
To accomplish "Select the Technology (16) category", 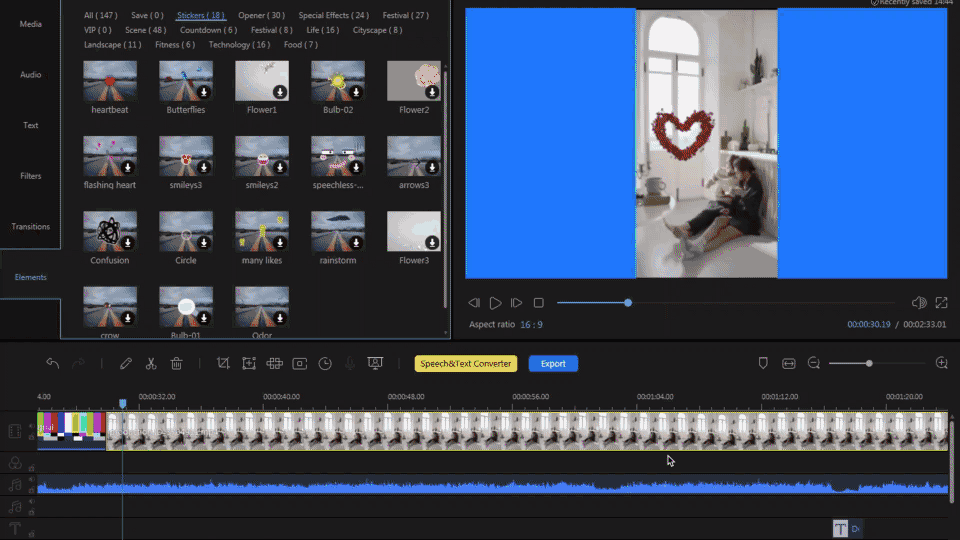I will click(239, 45).
